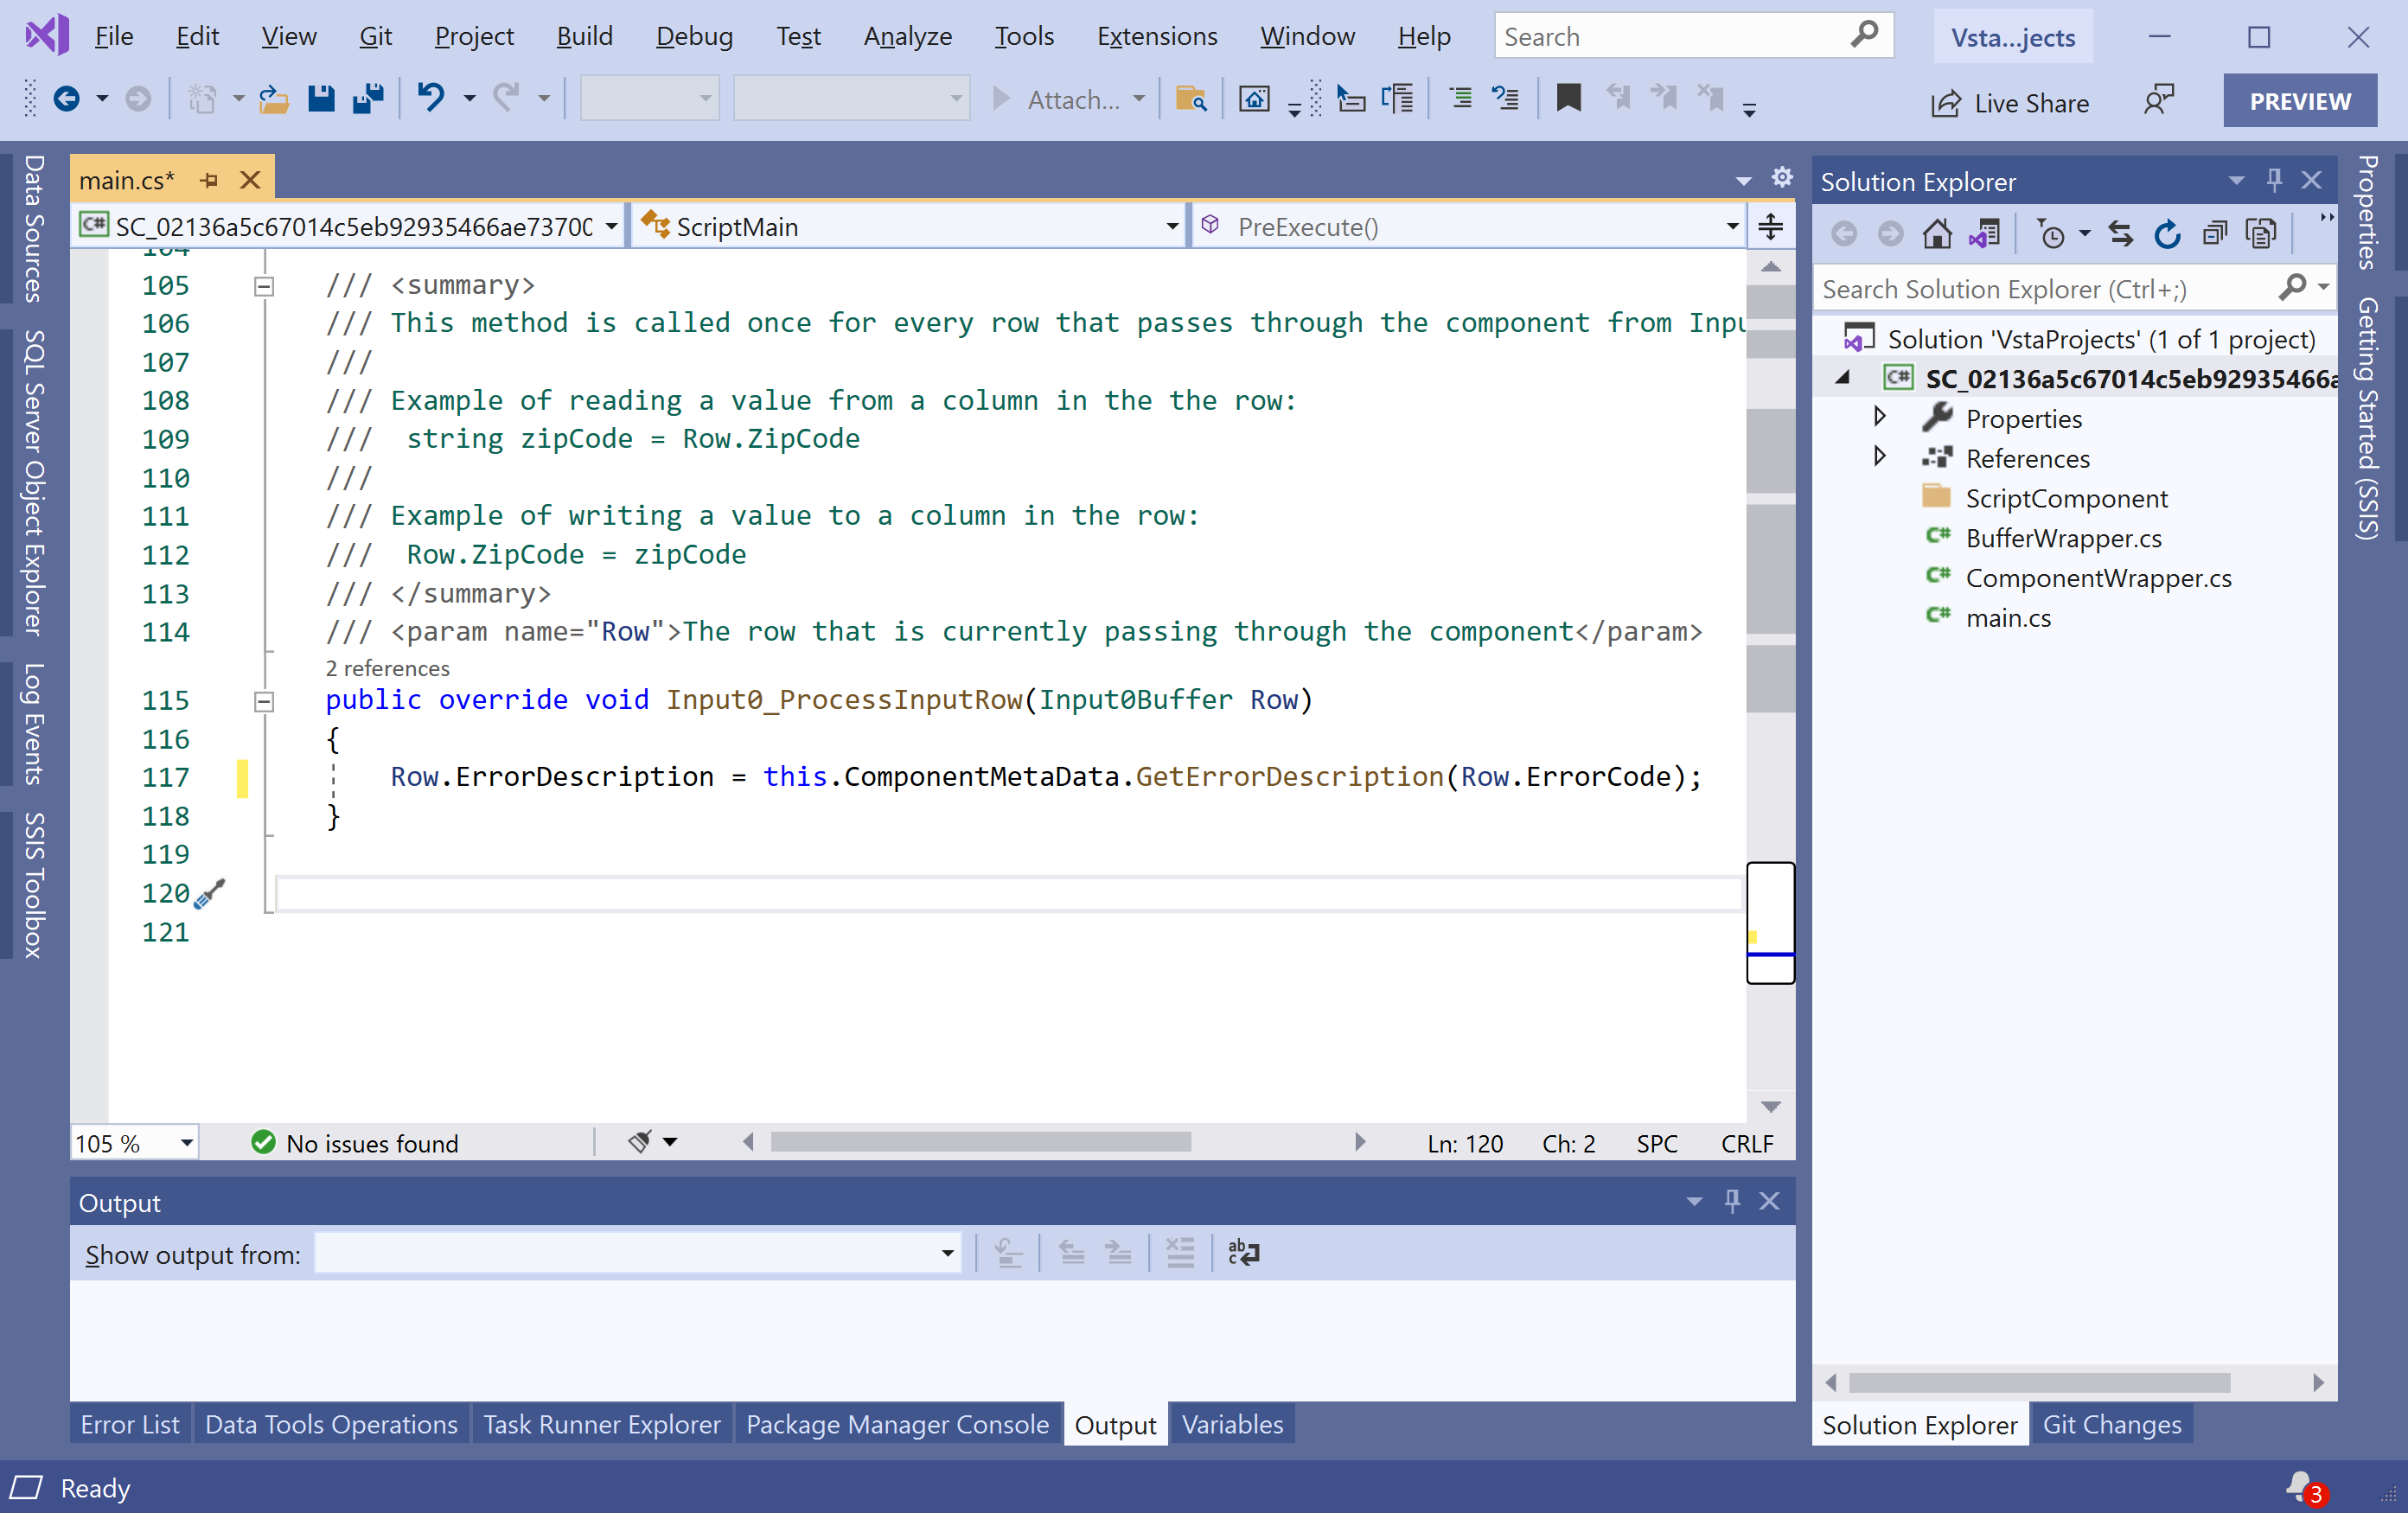Click the Live Share button
The width and height of the screenshot is (2408, 1513).
click(2010, 103)
